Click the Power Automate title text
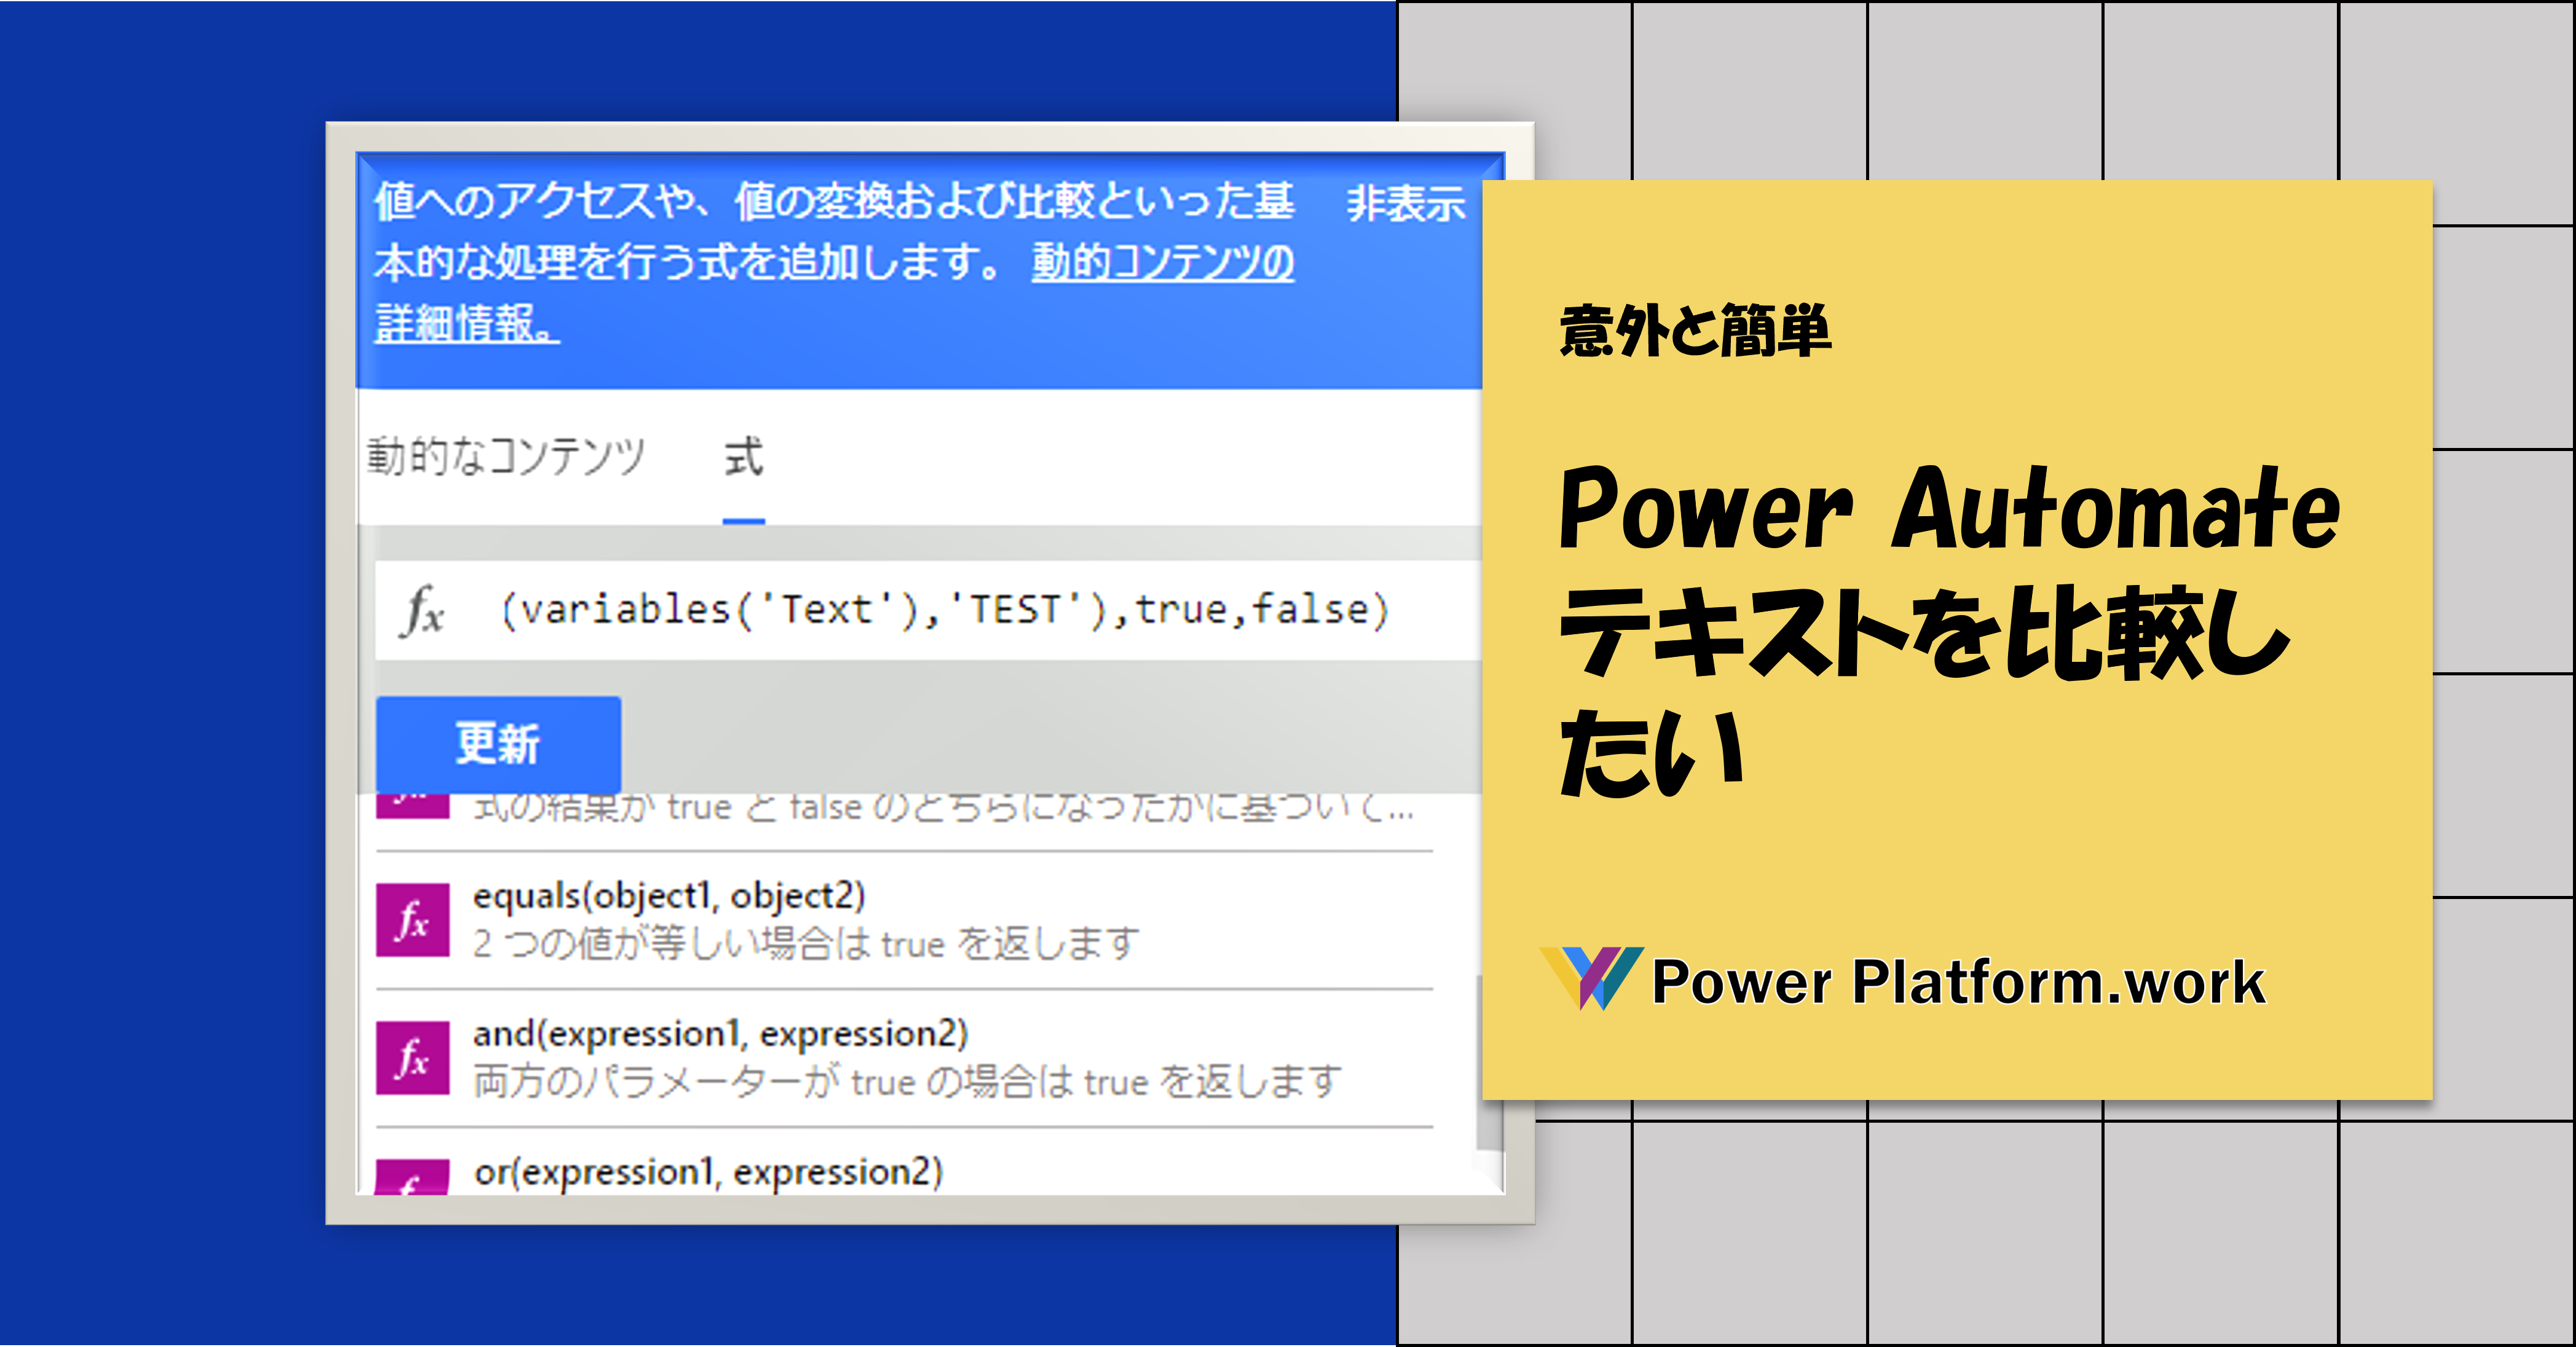Screen dimensions: 2576x1347 1949,508
